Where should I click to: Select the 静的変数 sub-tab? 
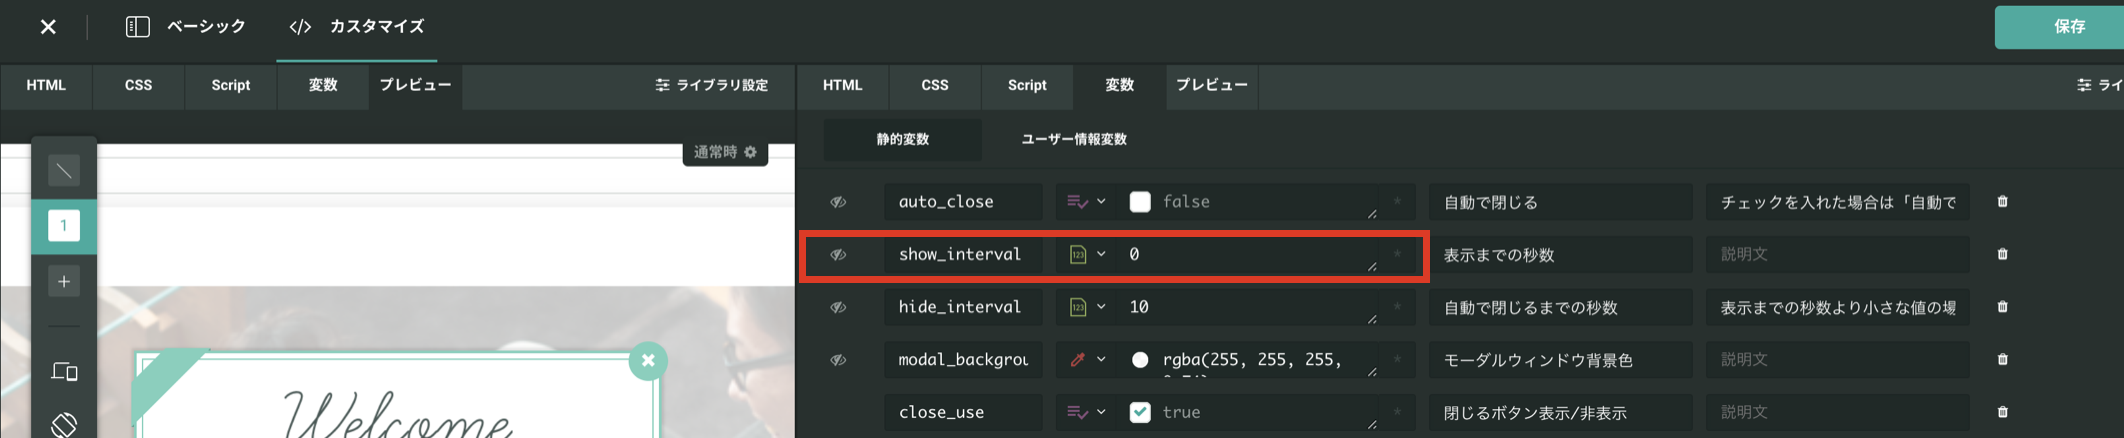point(902,139)
